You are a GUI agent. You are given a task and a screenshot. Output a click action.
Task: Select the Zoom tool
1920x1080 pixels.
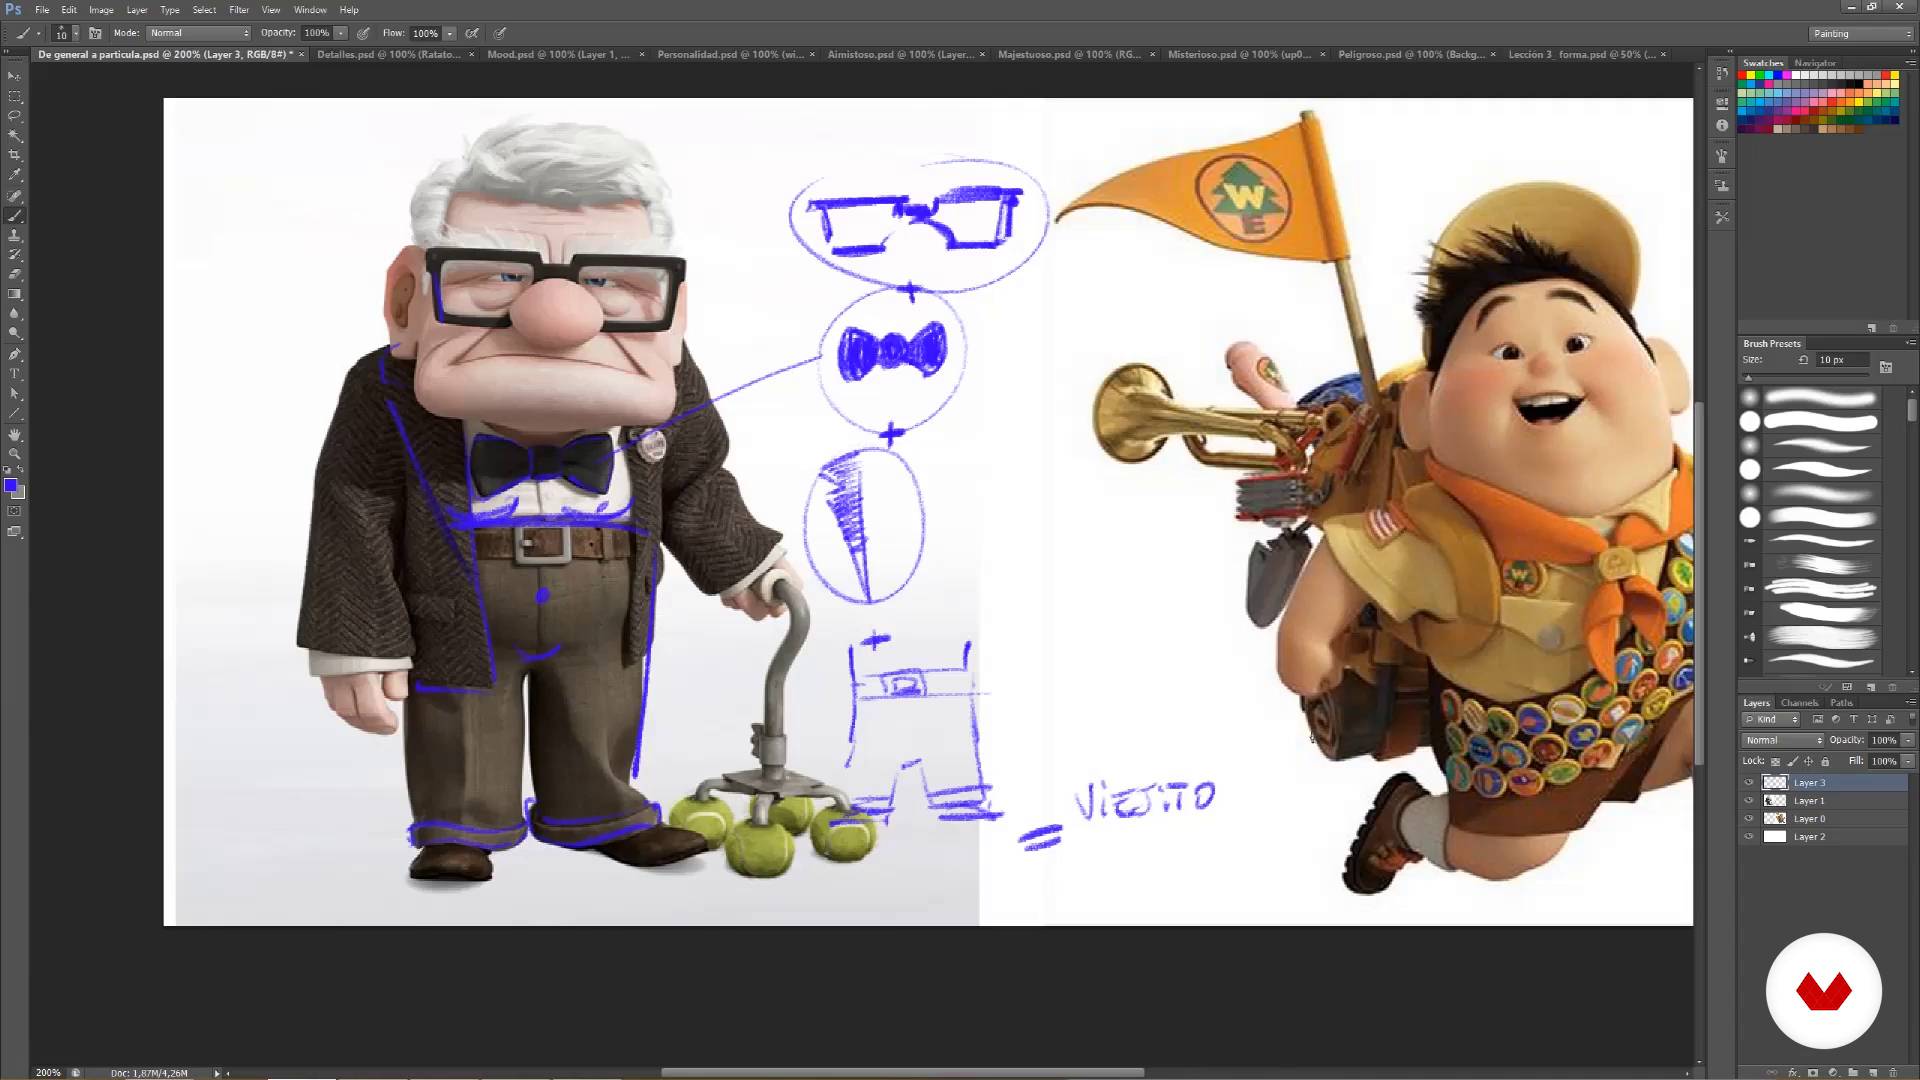[x=14, y=454]
